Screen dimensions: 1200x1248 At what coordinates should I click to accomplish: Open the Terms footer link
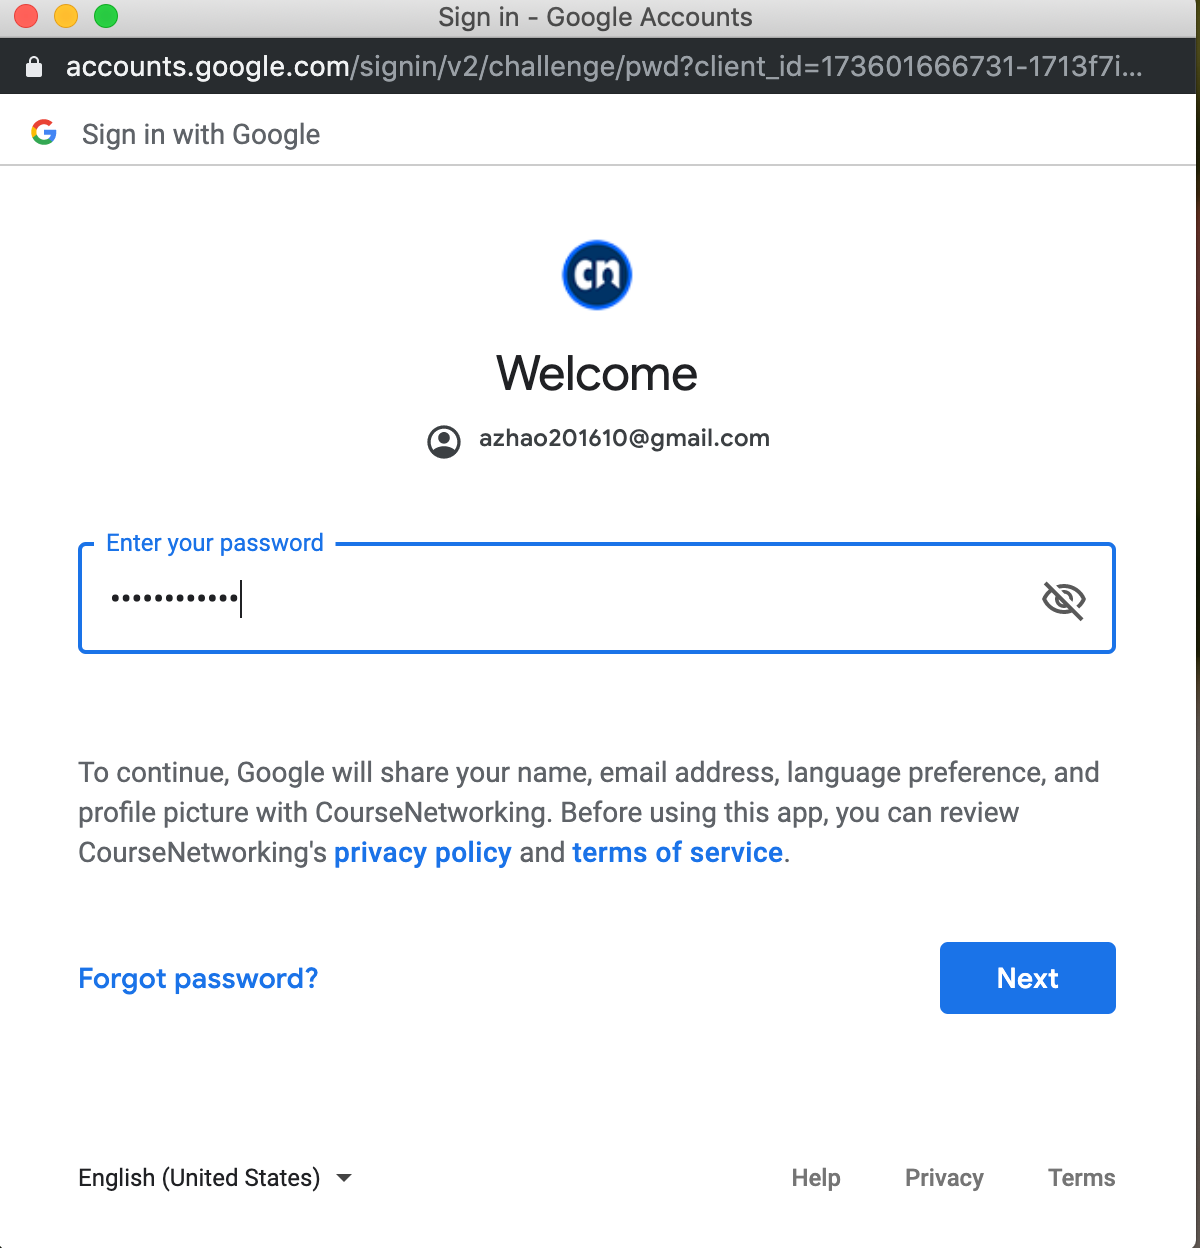click(1081, 1178)
